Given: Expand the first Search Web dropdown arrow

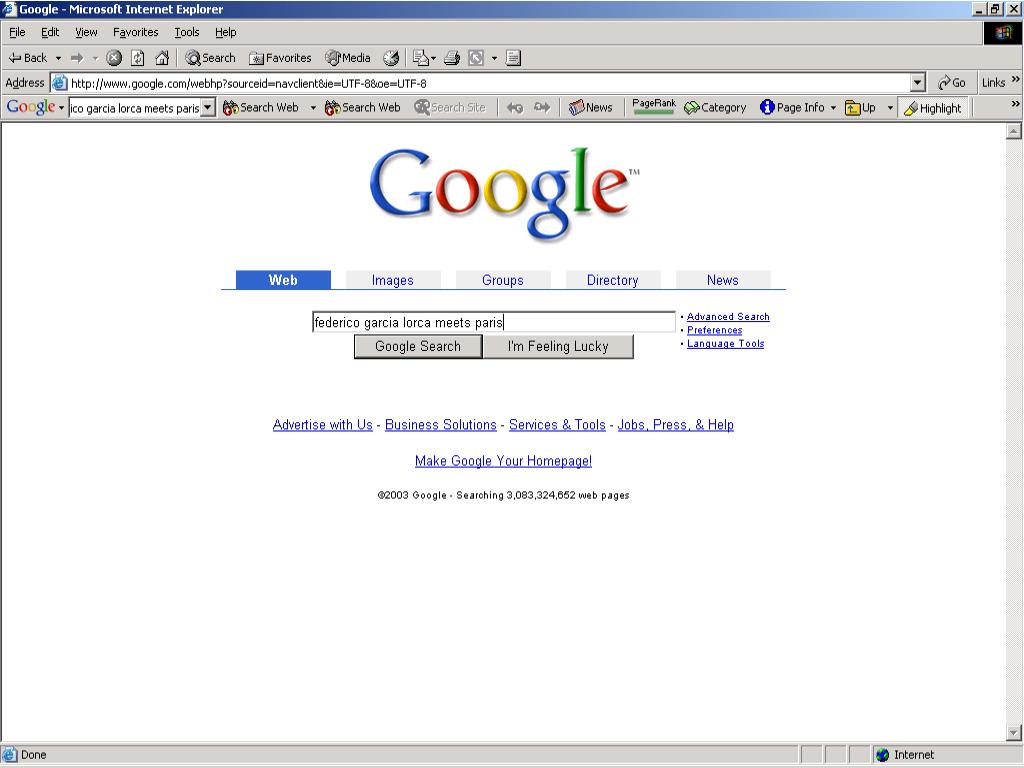Looking at the screenshot, I should tap(313, 108).
